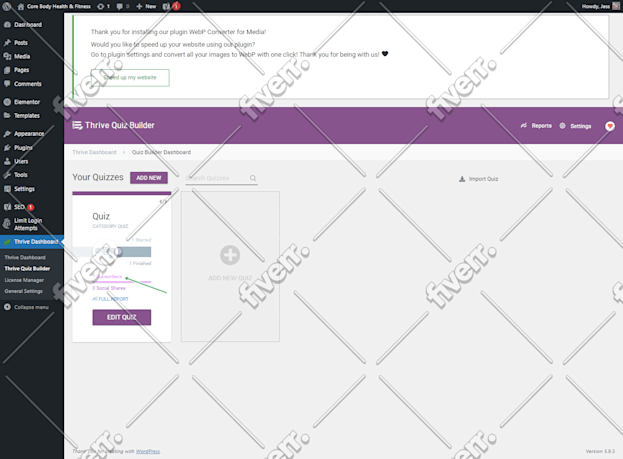Click the red SEO notification badge in sidebar
This screenshot has width=623, height=459.
tap(31, 207)
